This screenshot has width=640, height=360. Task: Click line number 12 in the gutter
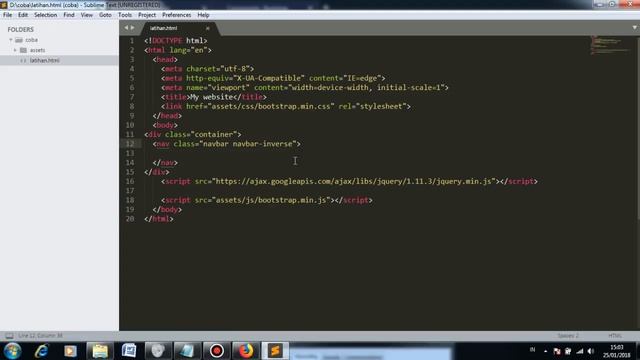(x=130, y=144)
